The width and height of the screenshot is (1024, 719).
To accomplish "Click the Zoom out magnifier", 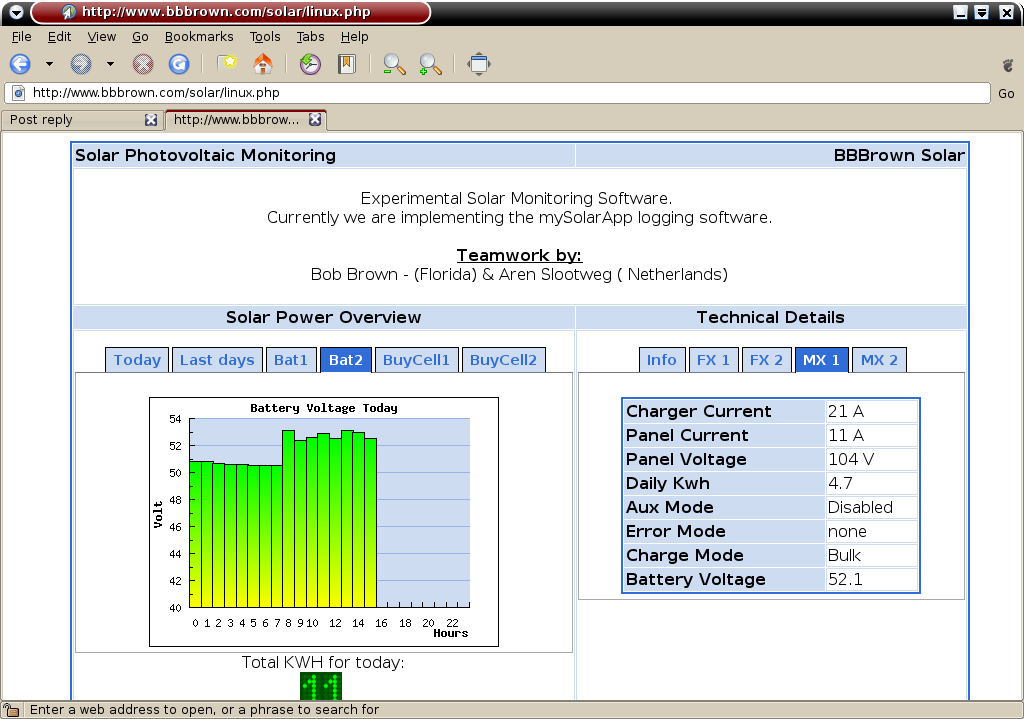I will tap(394, 64).
